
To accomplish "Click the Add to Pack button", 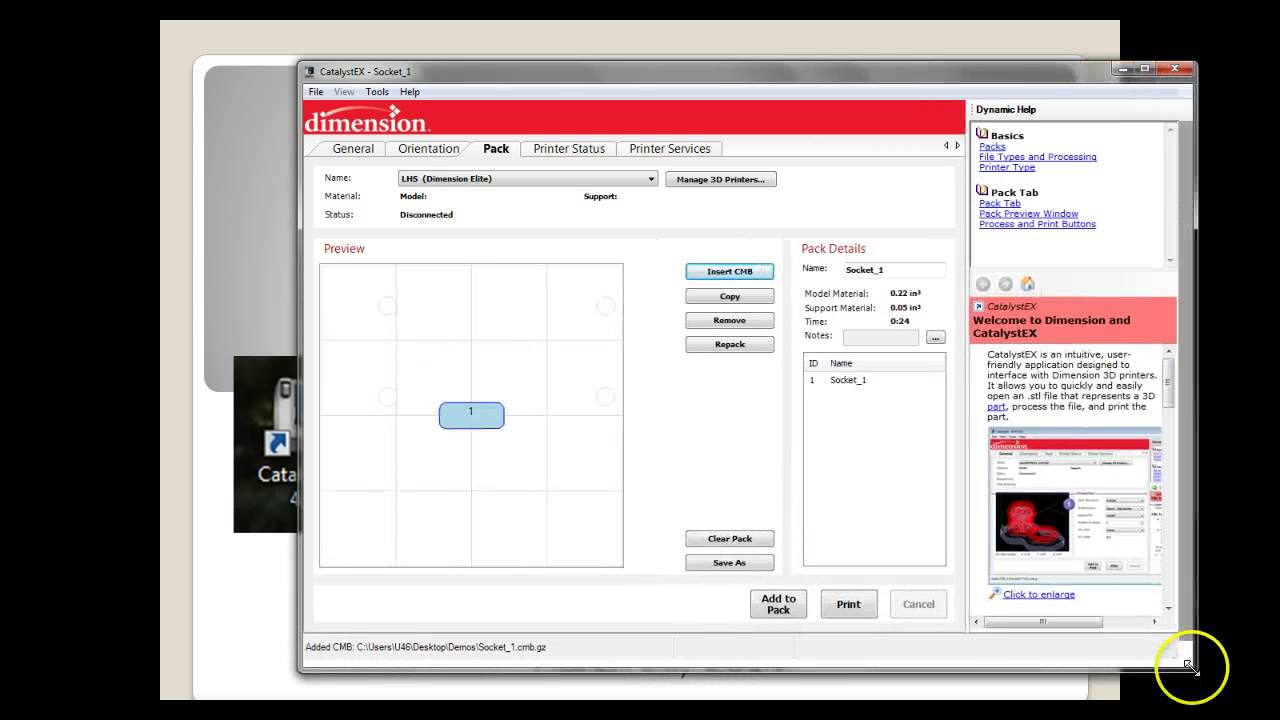I will (779, 604).
